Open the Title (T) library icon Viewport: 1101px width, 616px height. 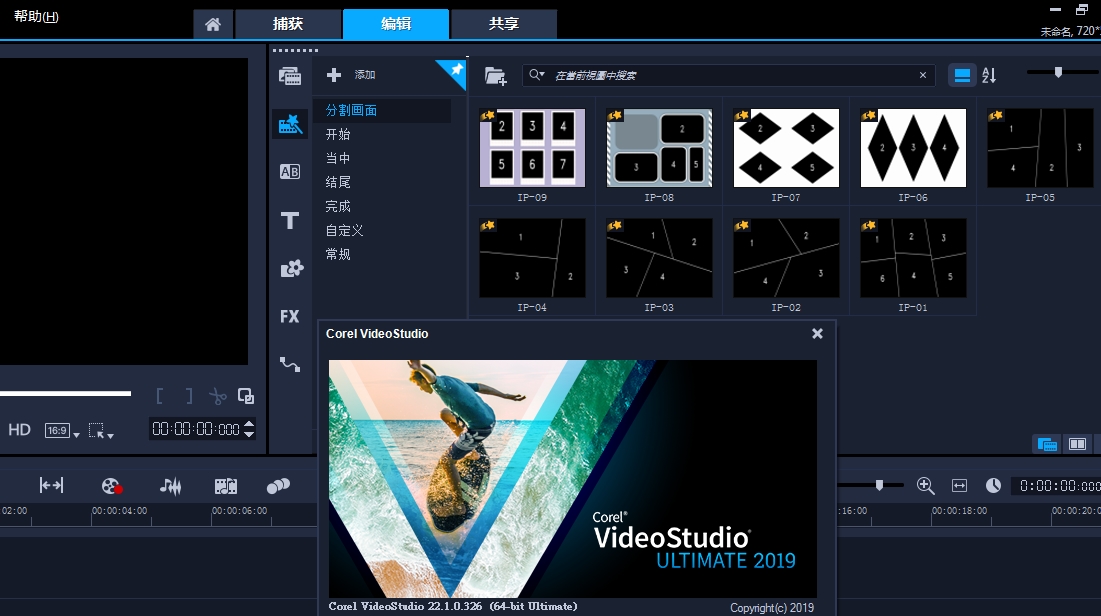290,221
